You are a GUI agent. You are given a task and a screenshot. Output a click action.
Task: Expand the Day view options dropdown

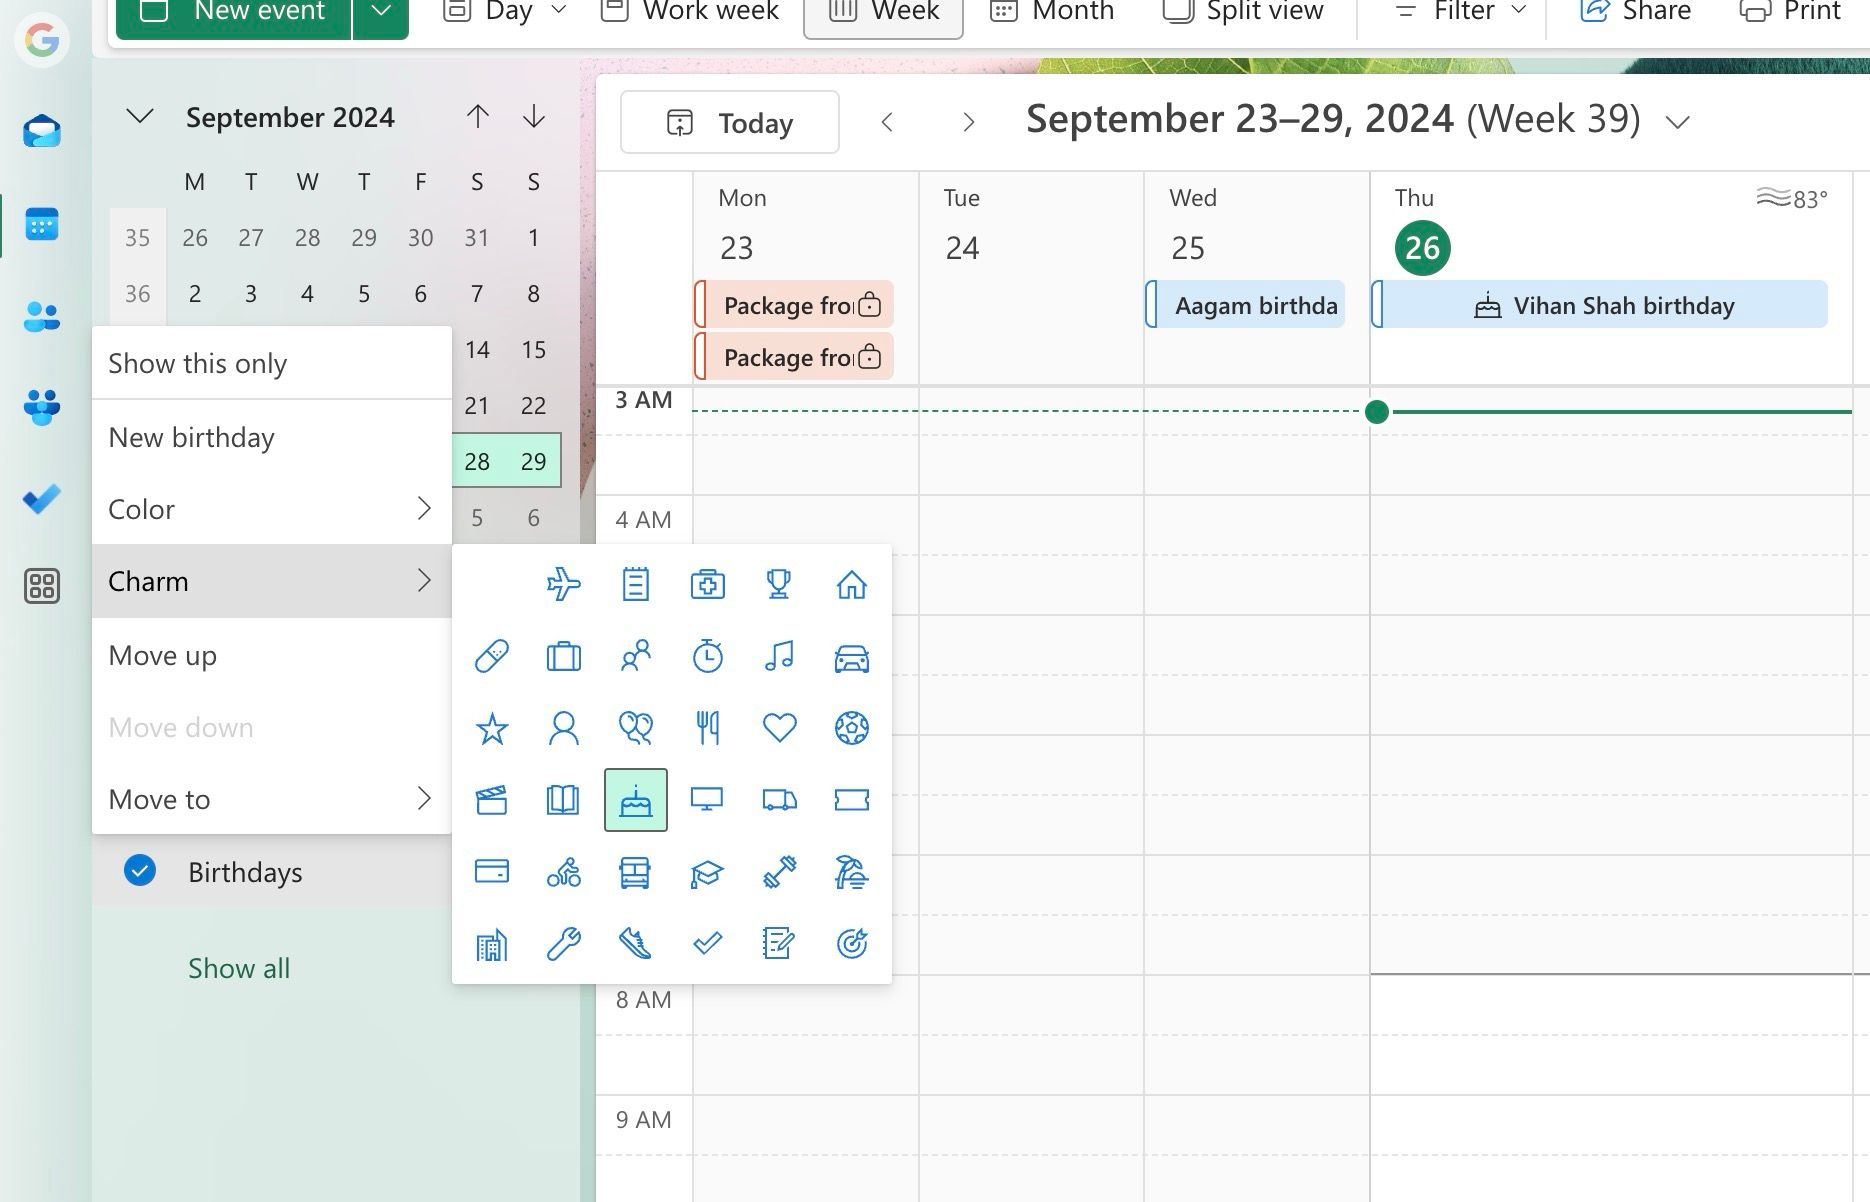(x=559, y=11)
